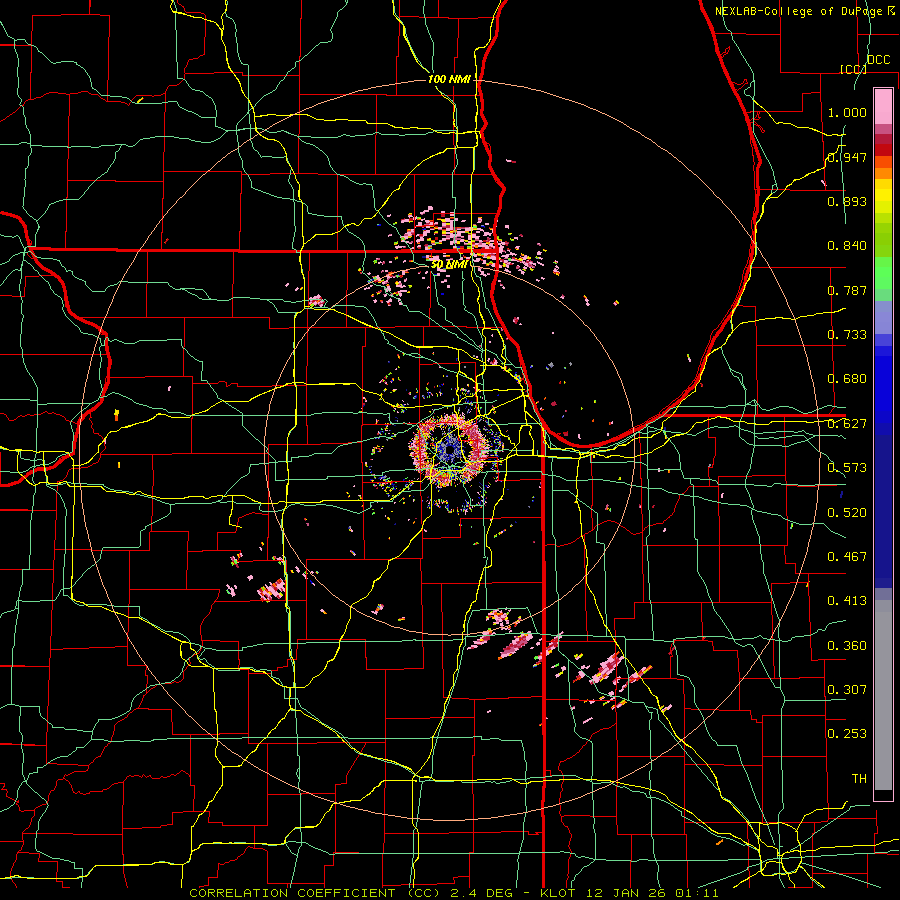Screen dimensions: 900x900
Task: Click the 100 NMI range ring label
Action: point(449,79)
